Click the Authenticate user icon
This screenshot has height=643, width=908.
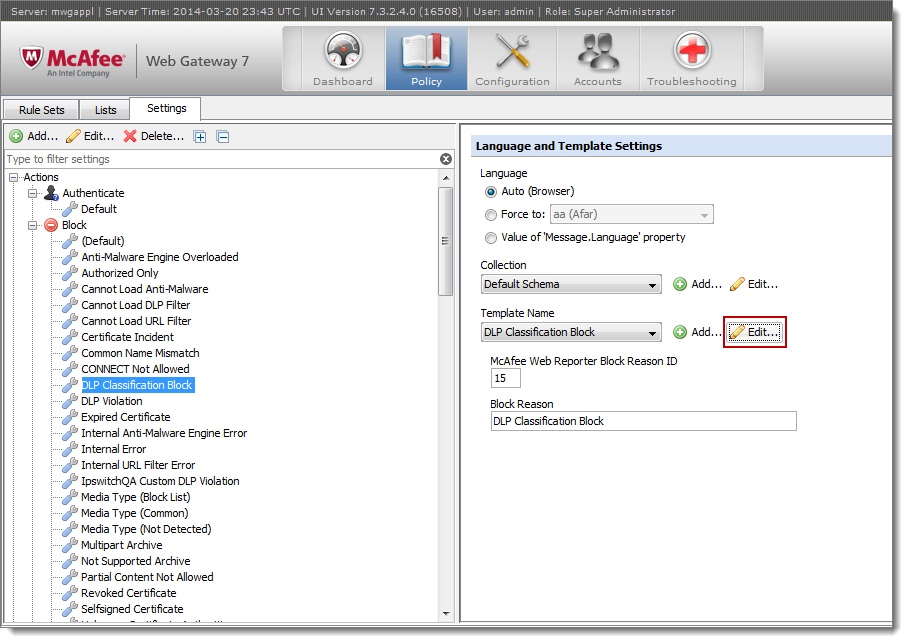click(52, 193)
